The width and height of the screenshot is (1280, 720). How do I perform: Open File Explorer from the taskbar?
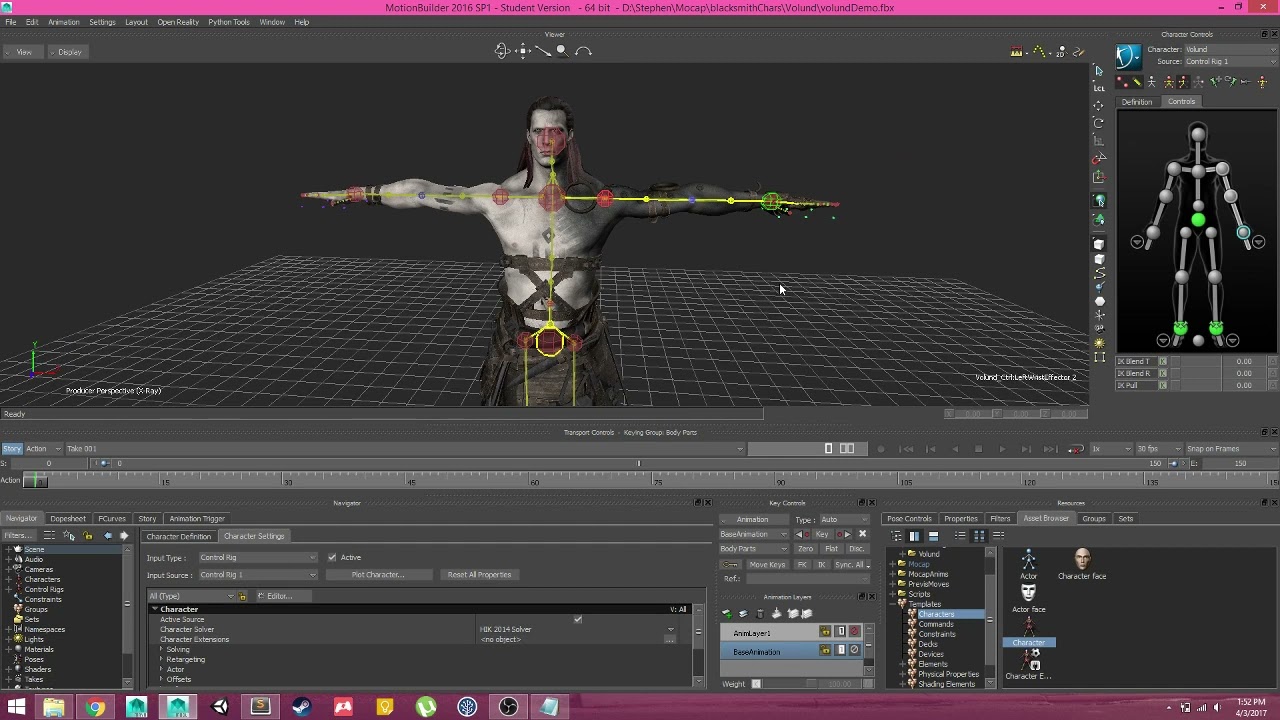click(x=53, y=708)
